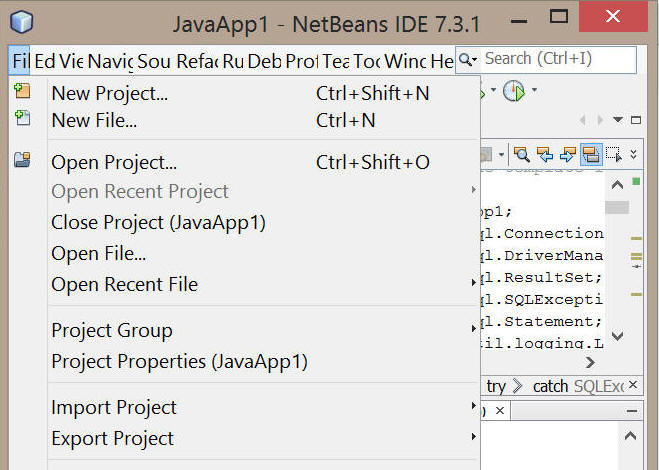Select Close Project (JavaApp1) menu item
This screenshot has height=470, width=659.
(x=158, y=222)
